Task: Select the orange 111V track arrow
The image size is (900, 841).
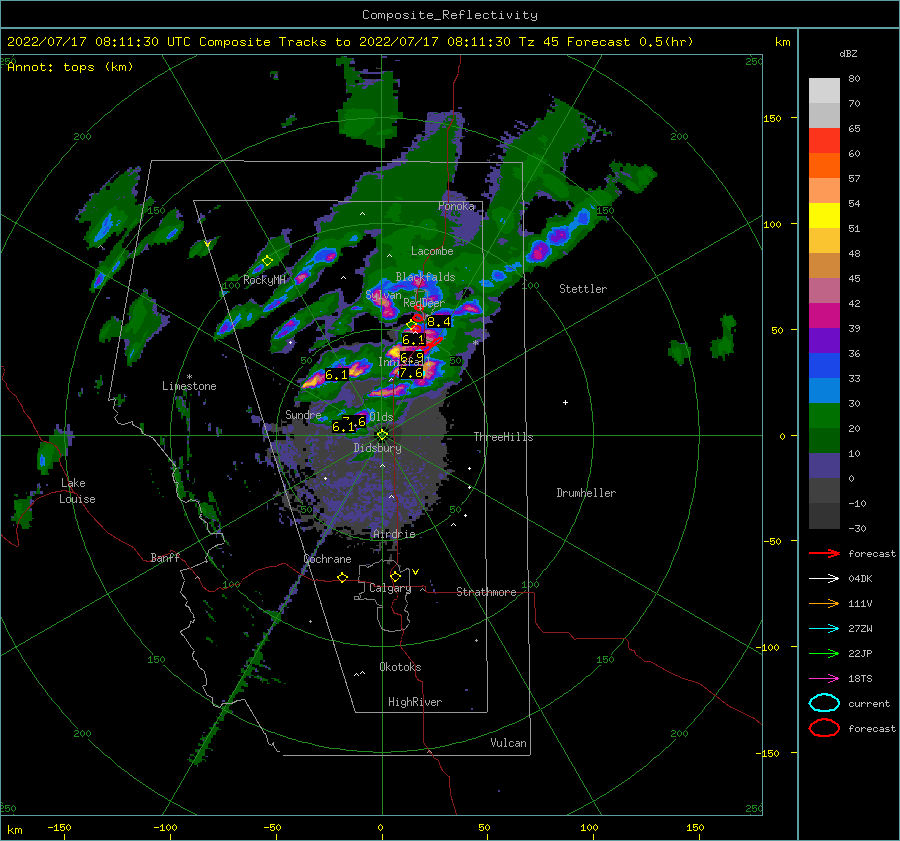Action: point(824,603)
